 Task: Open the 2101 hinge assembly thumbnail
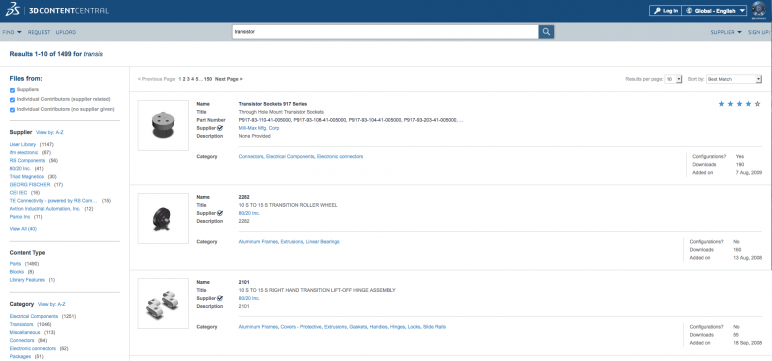click(163, 303)
